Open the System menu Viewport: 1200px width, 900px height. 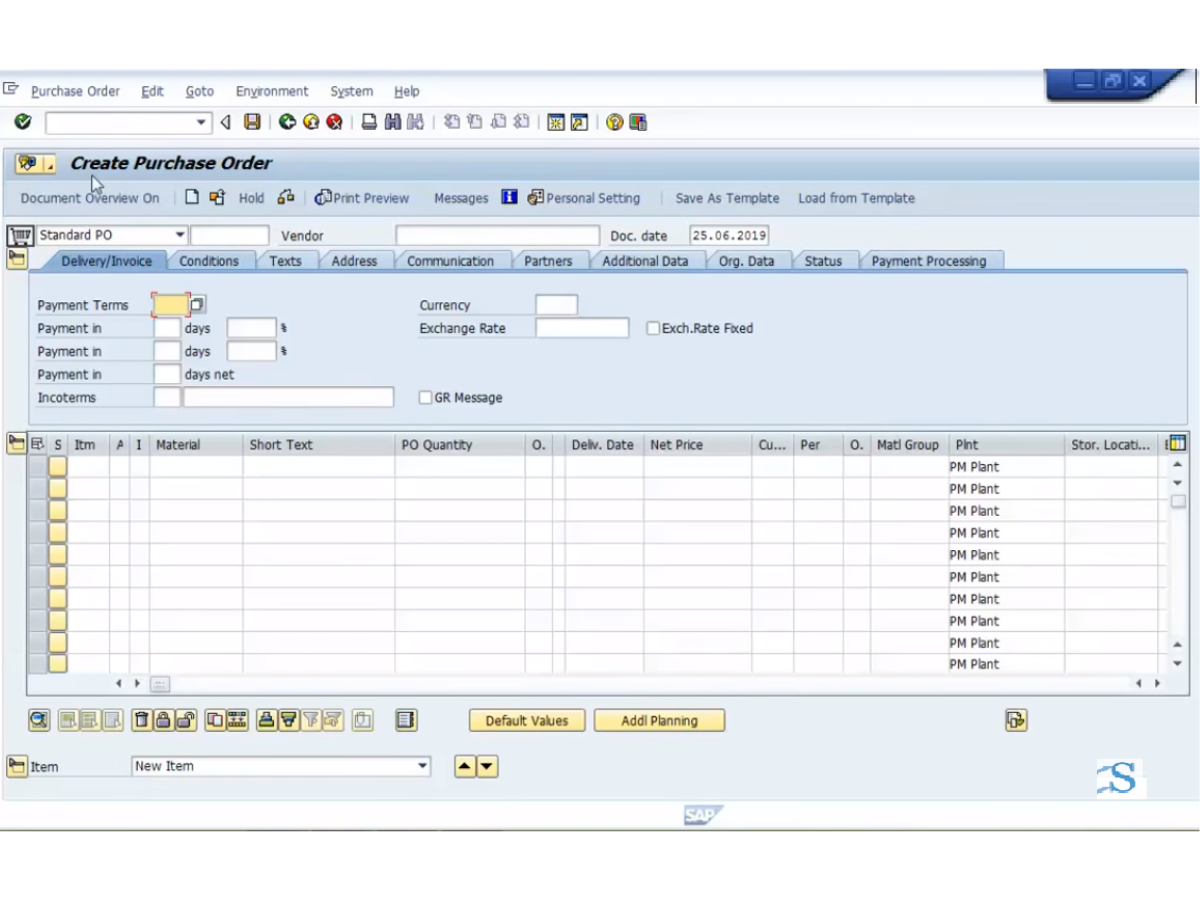click(351, 91)
